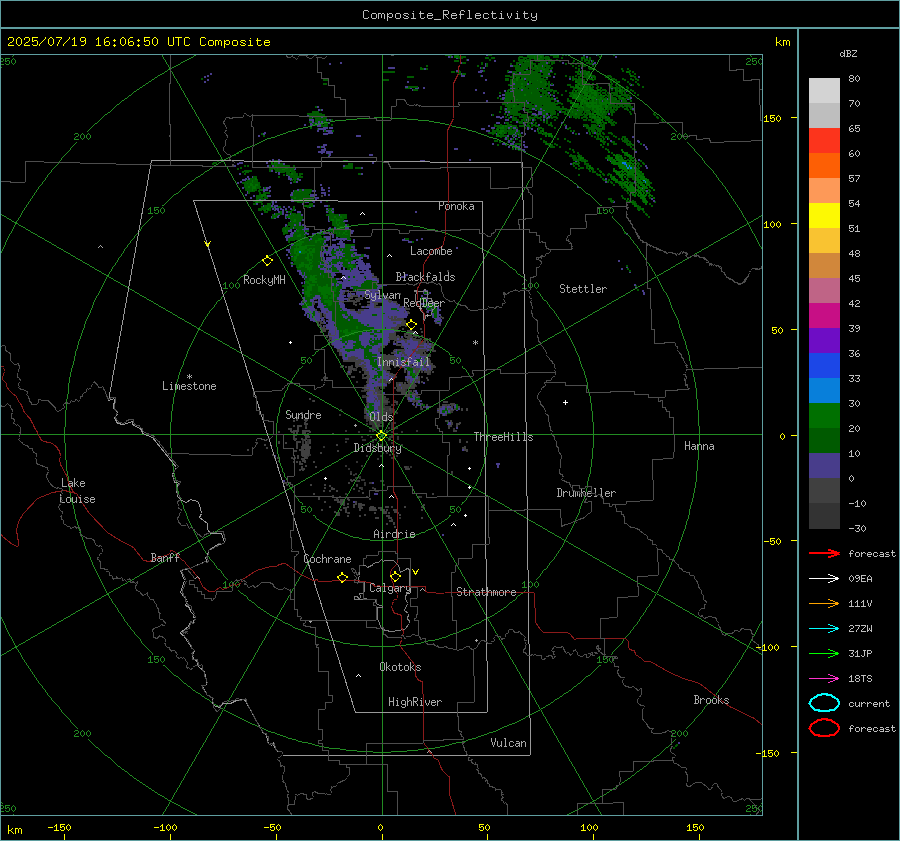Select the magenta 18TS arrow legend icon
Viewport: 900px width, 841px height.
pos(824,679)
